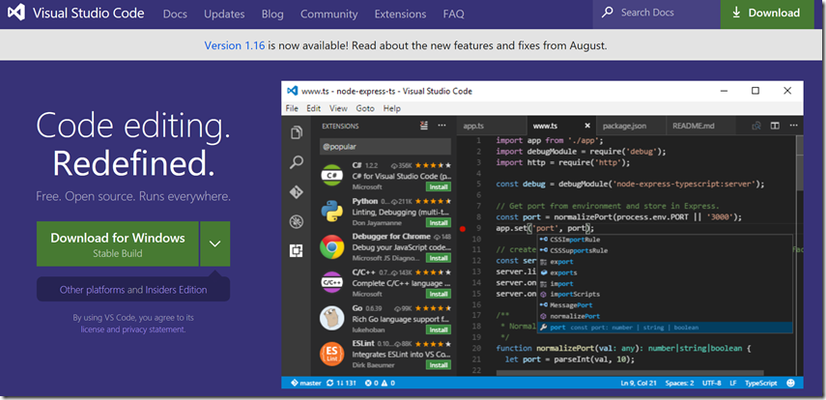
Task: Open the Goto menu
Action: click(x=366, y=109)
